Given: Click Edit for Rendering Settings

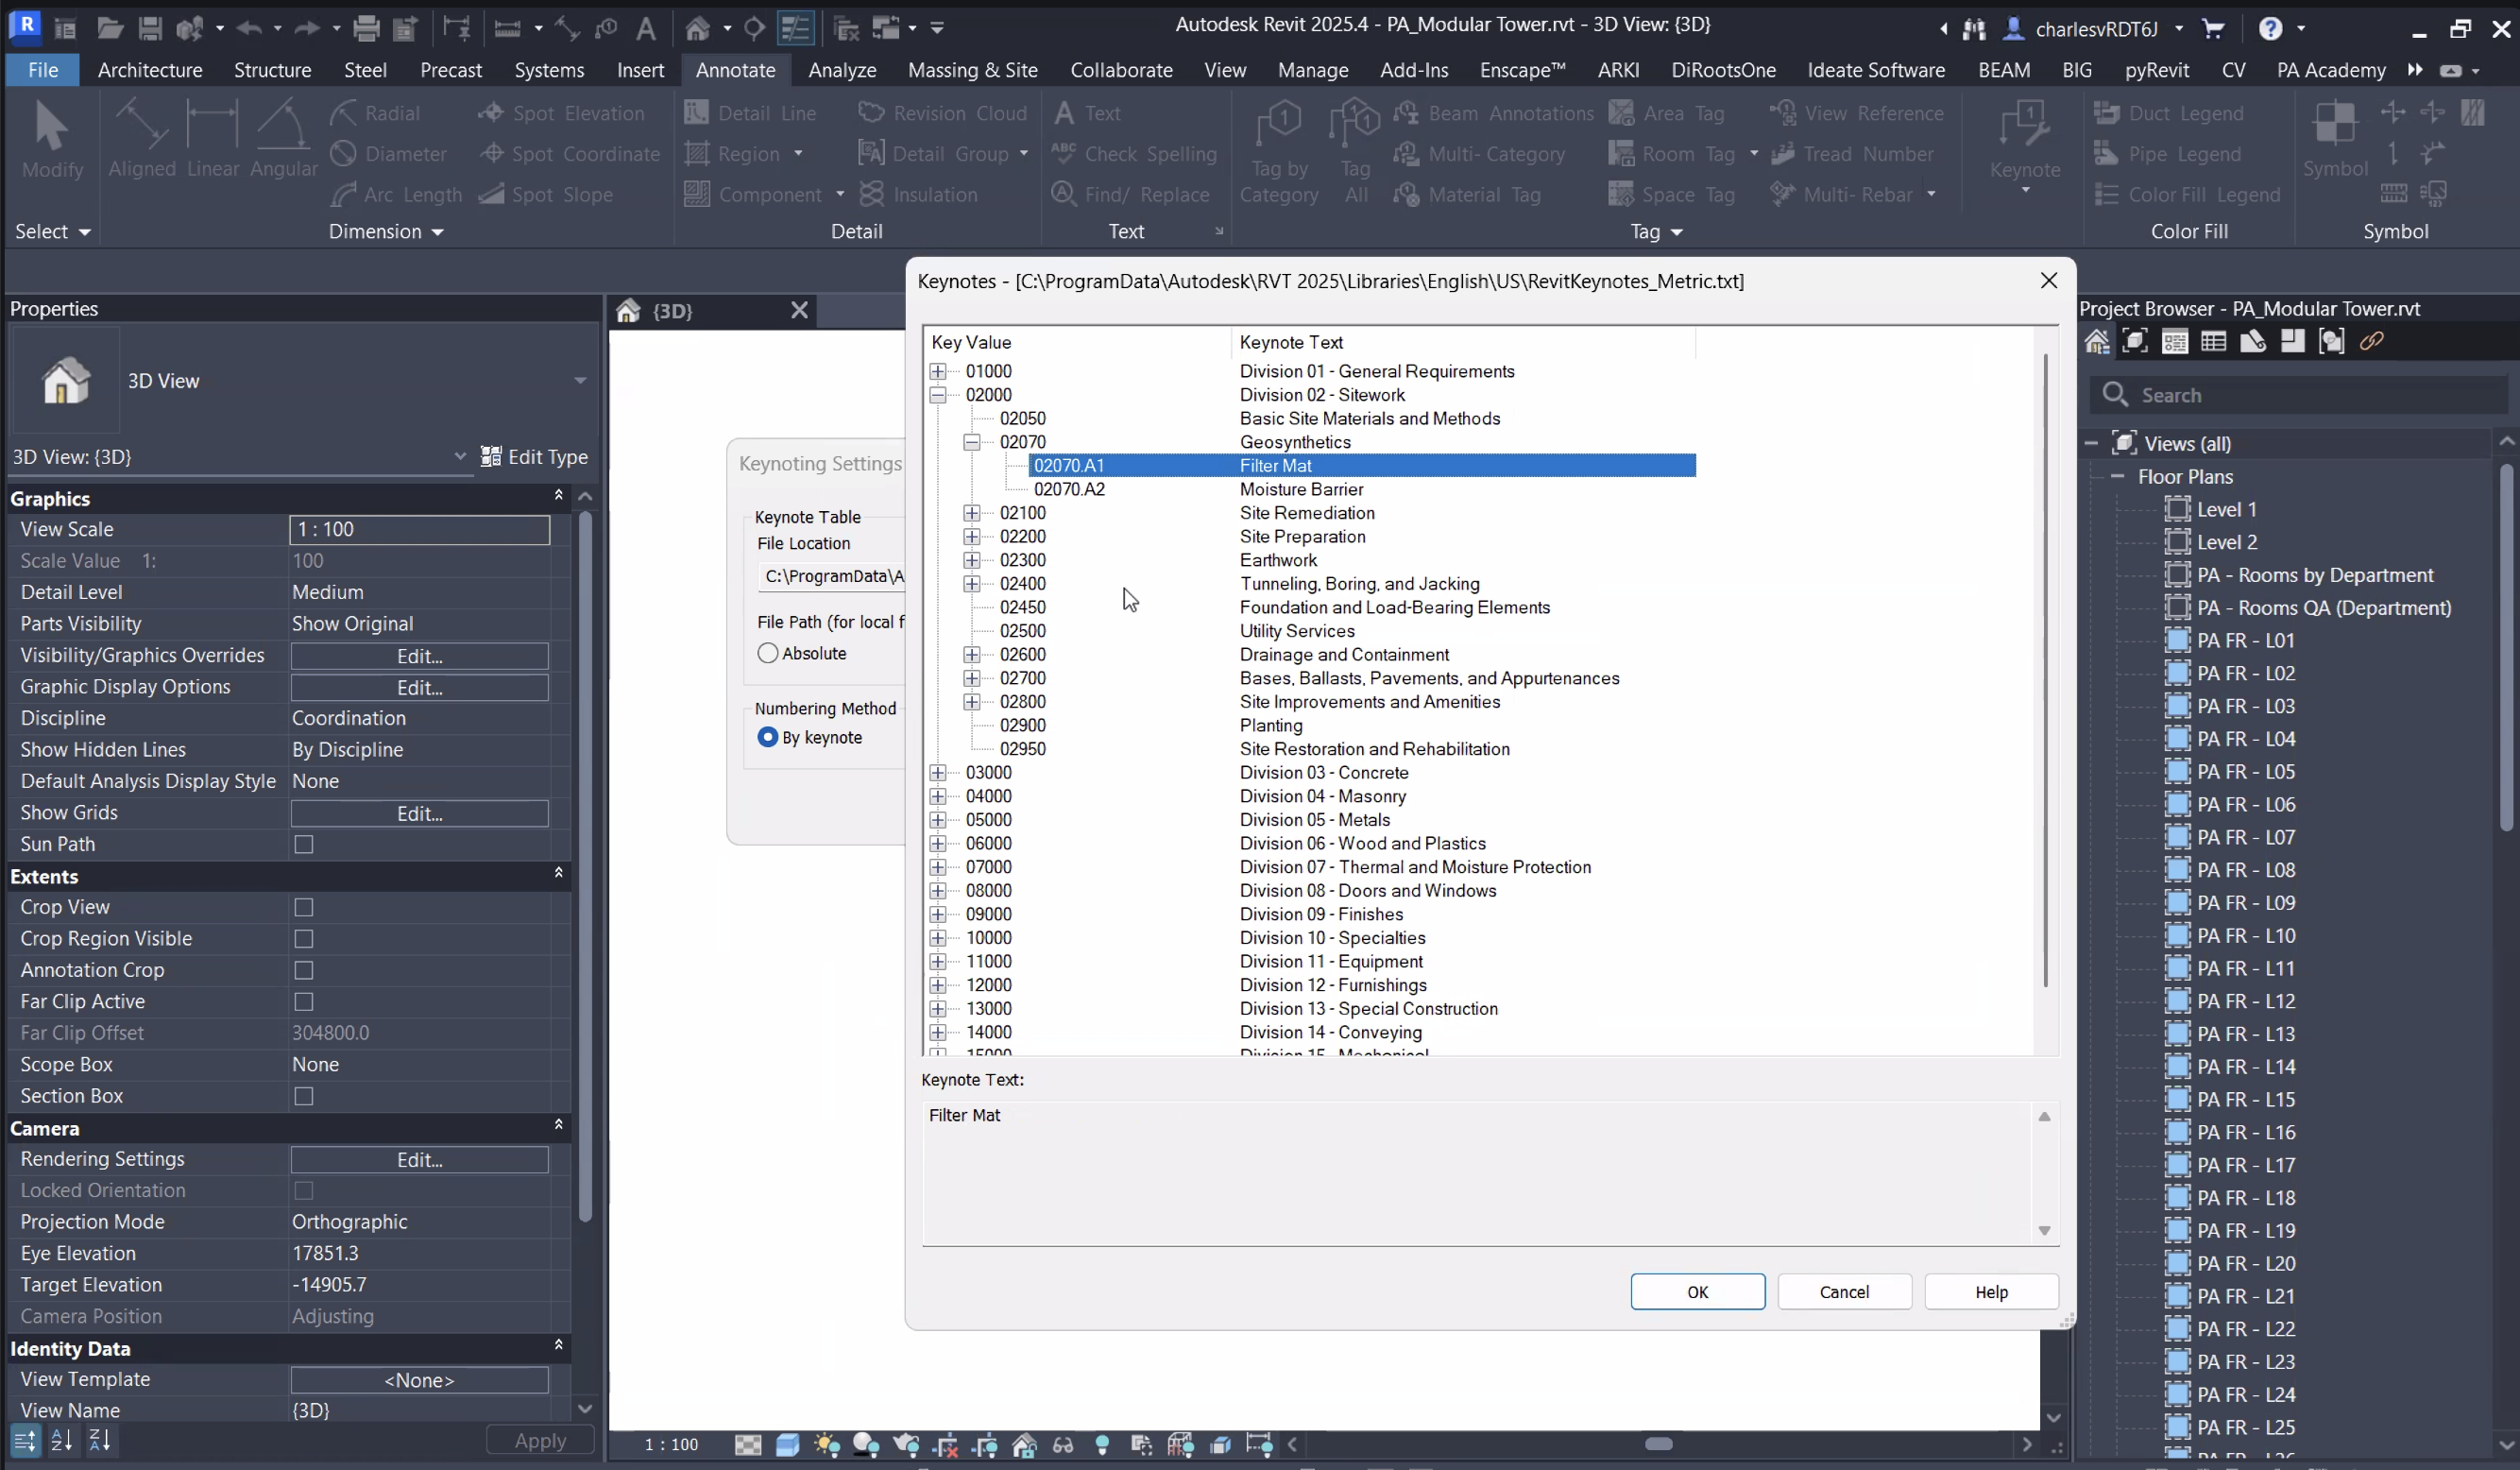Looking at the screenshot, I should coord(420,1160).
